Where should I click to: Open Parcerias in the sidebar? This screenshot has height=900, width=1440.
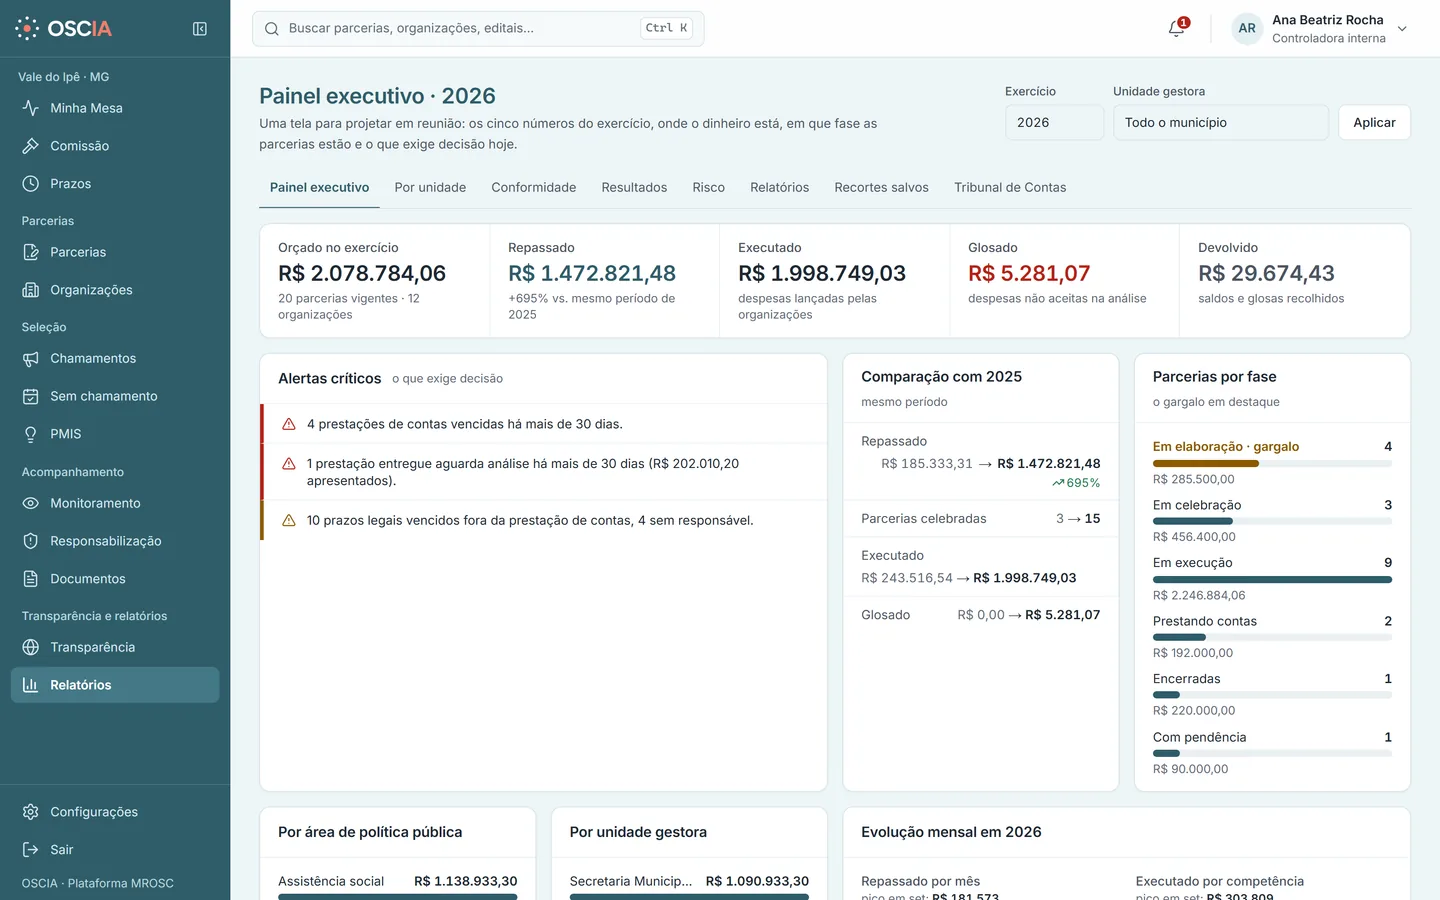click(115, 252)
